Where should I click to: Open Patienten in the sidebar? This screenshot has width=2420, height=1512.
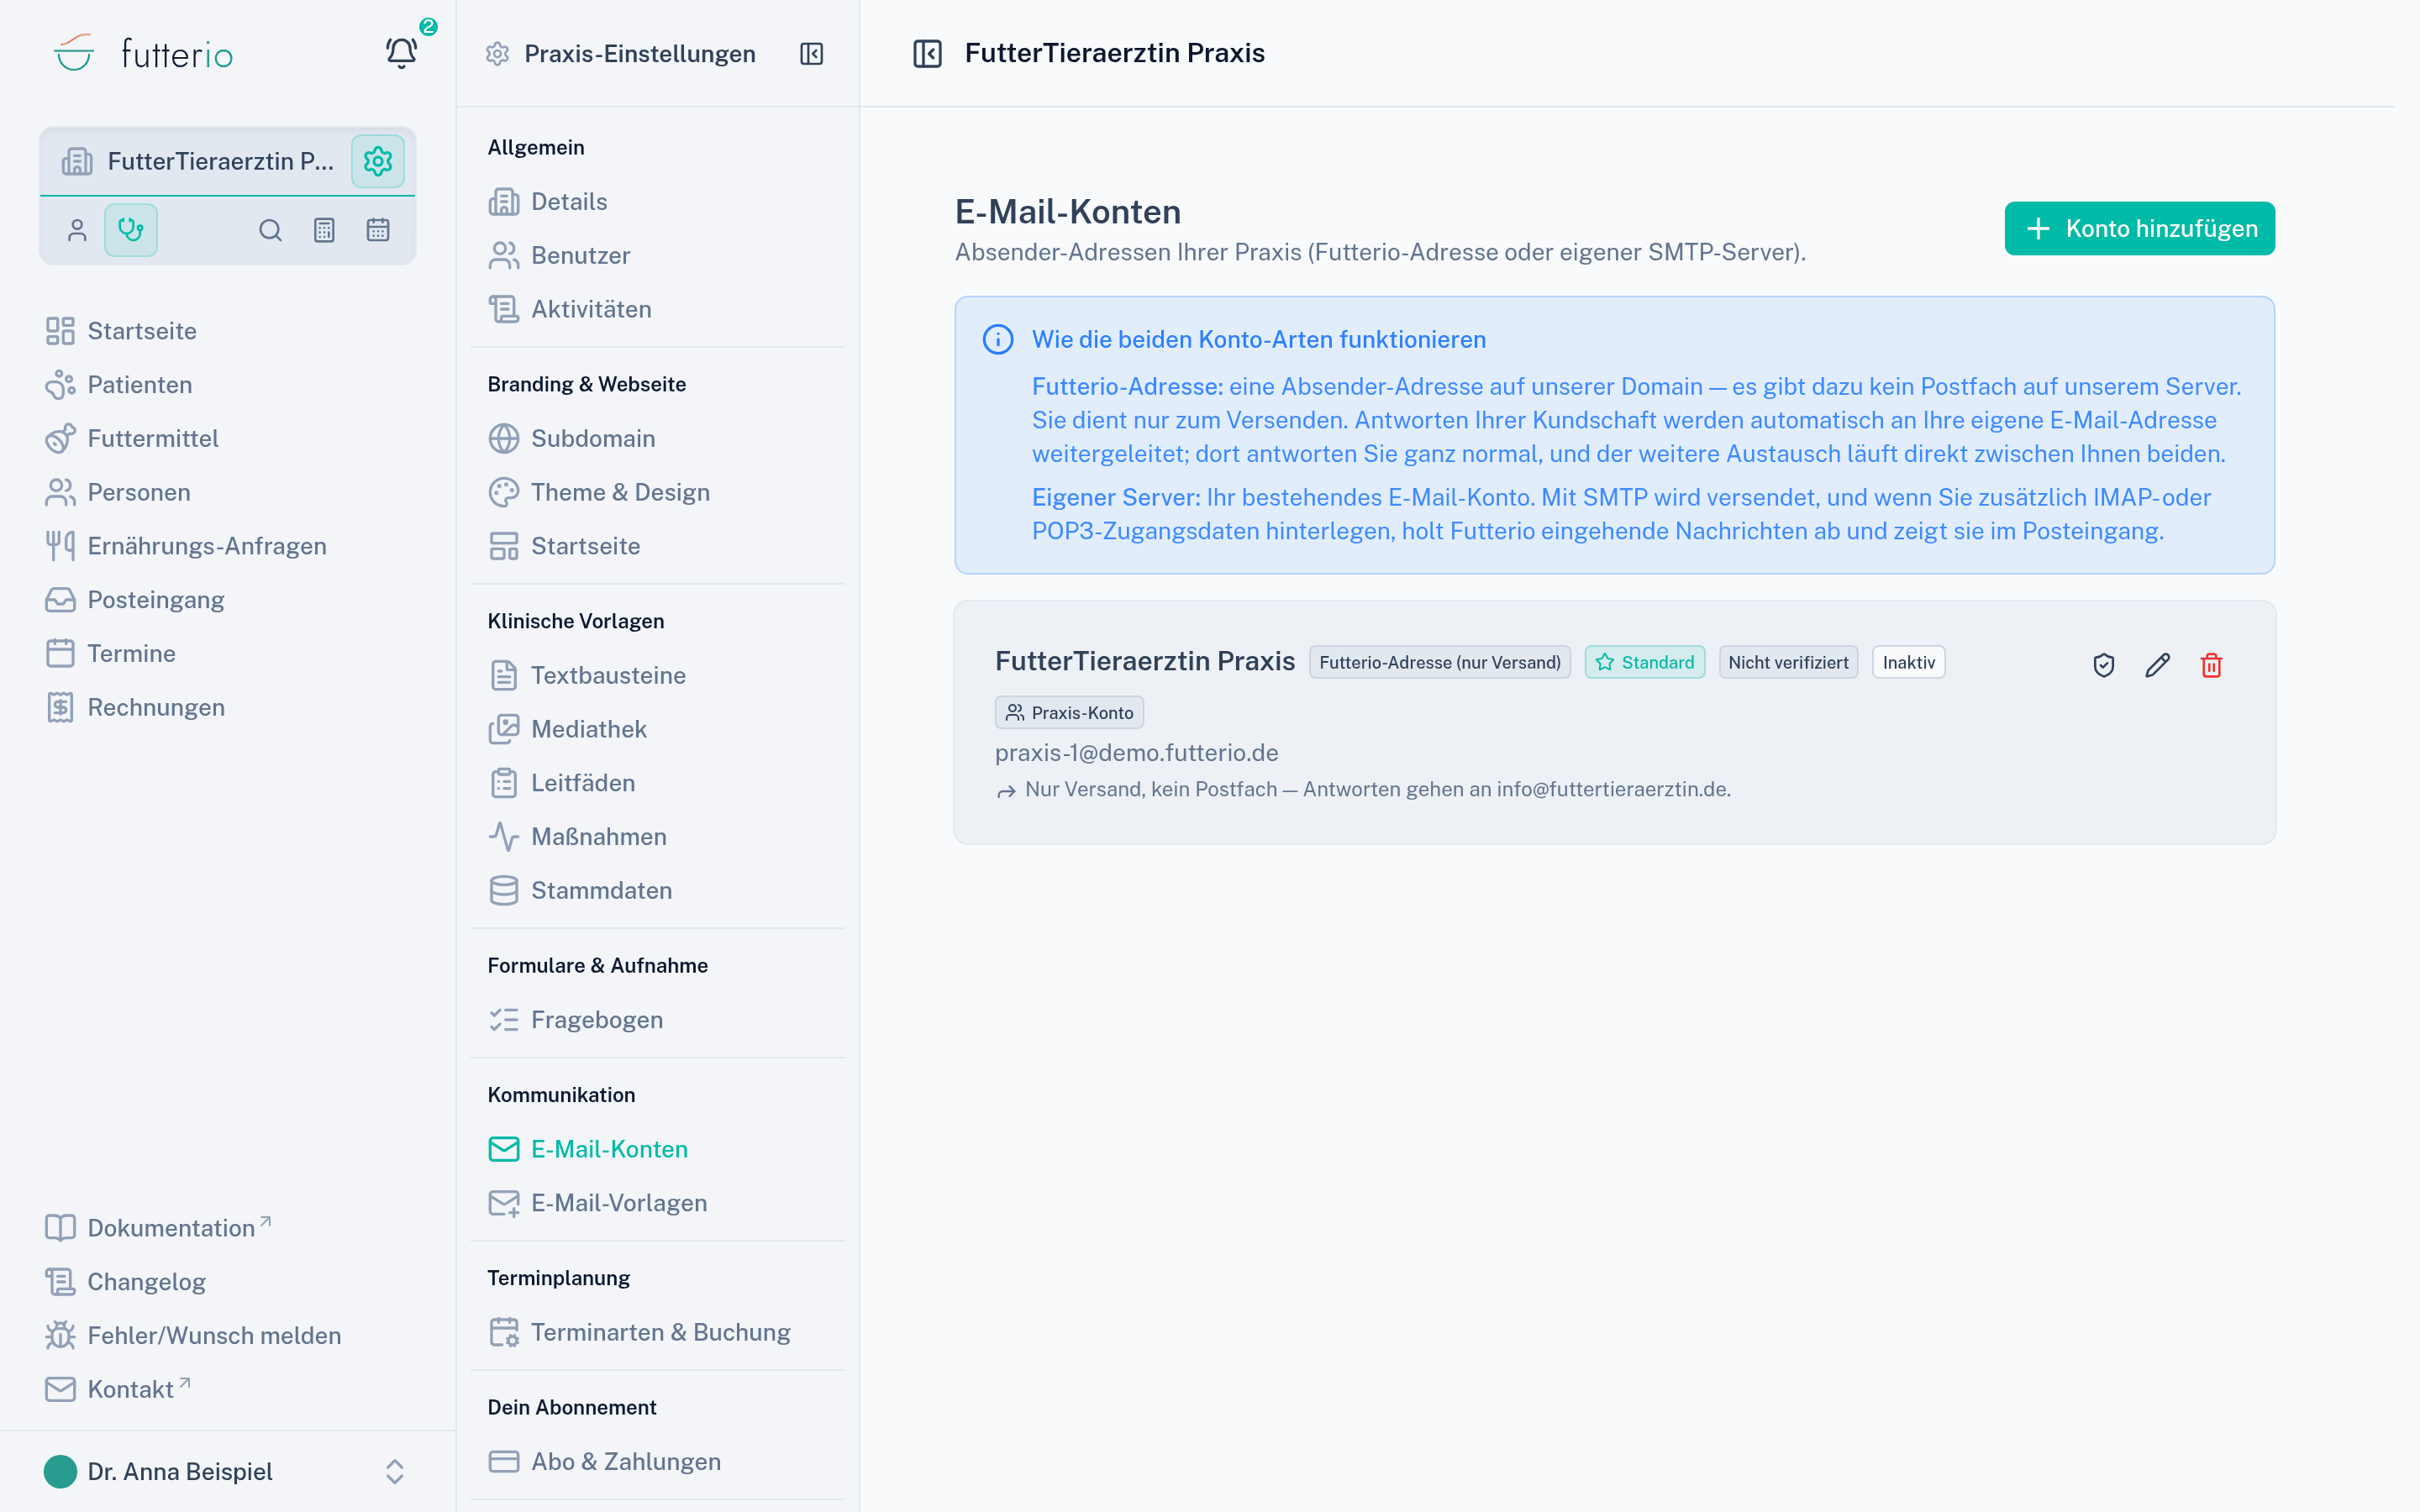coord(119,385)
